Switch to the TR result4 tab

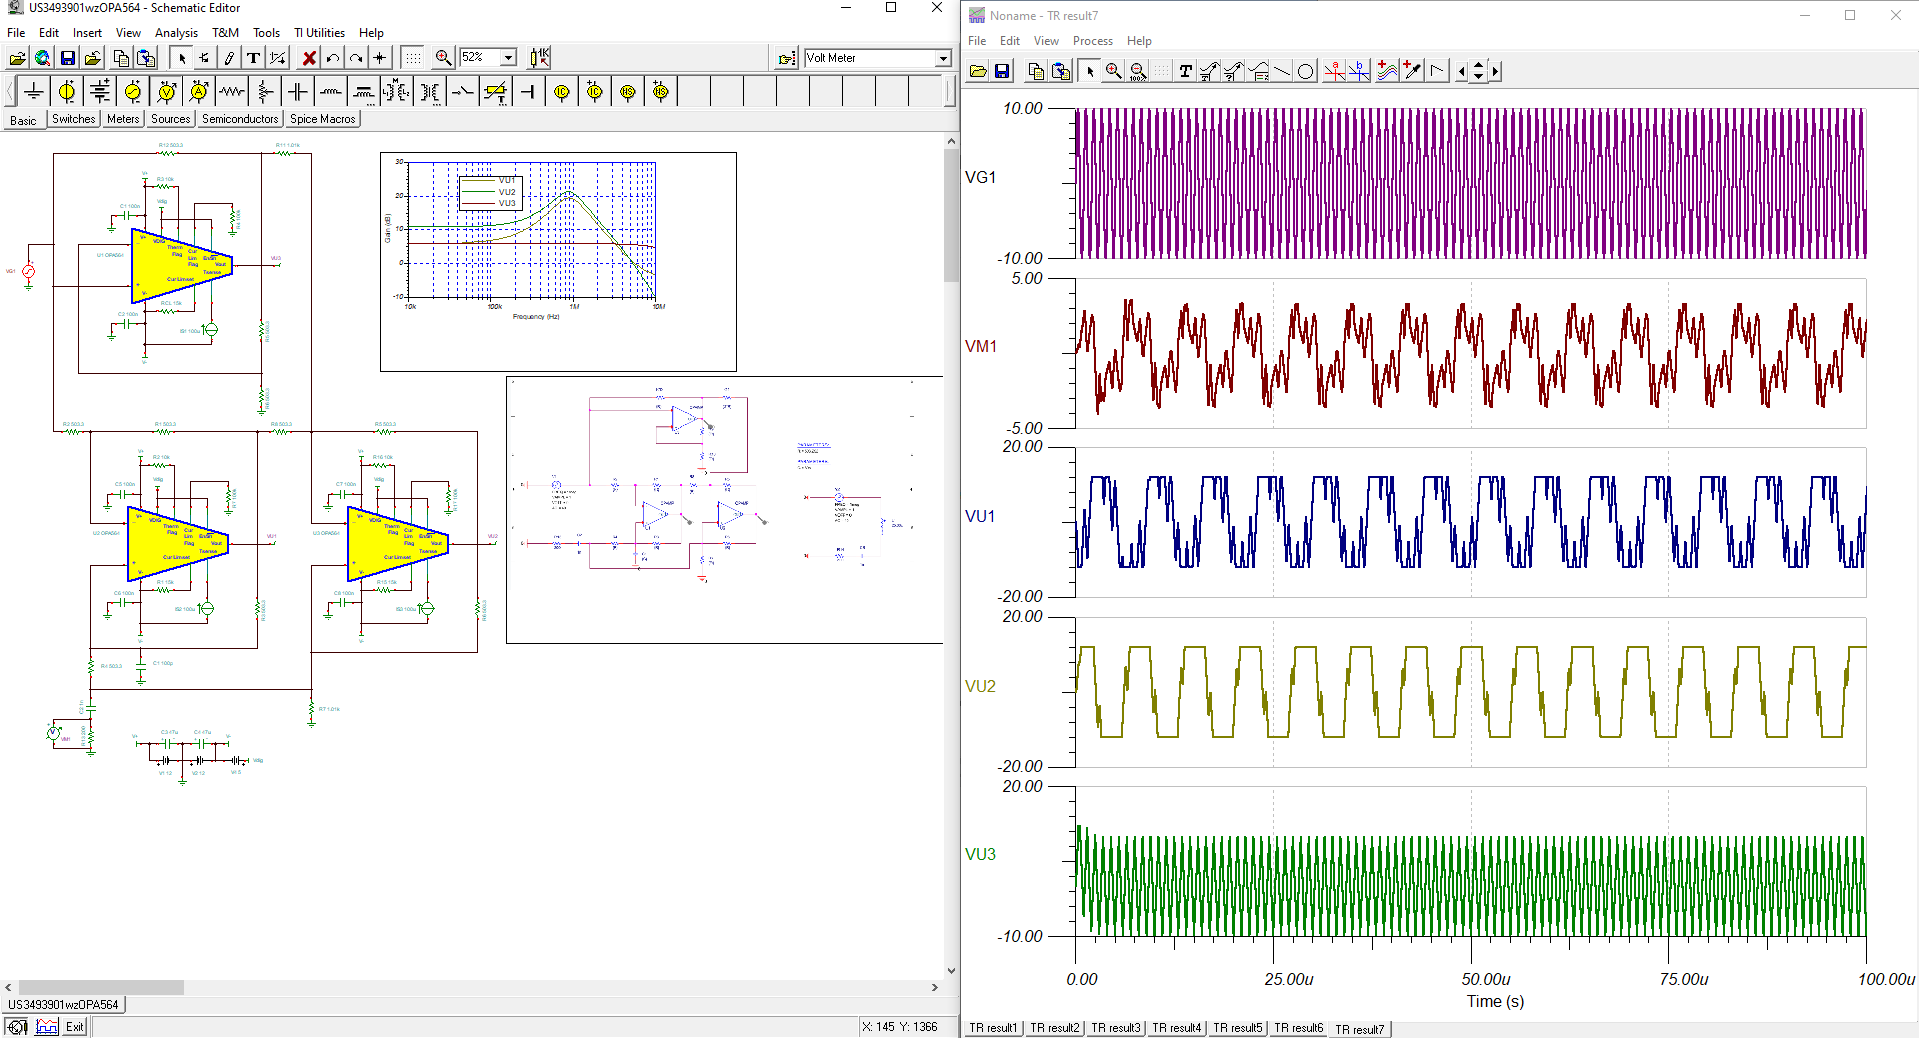tap(1177, 1028)
